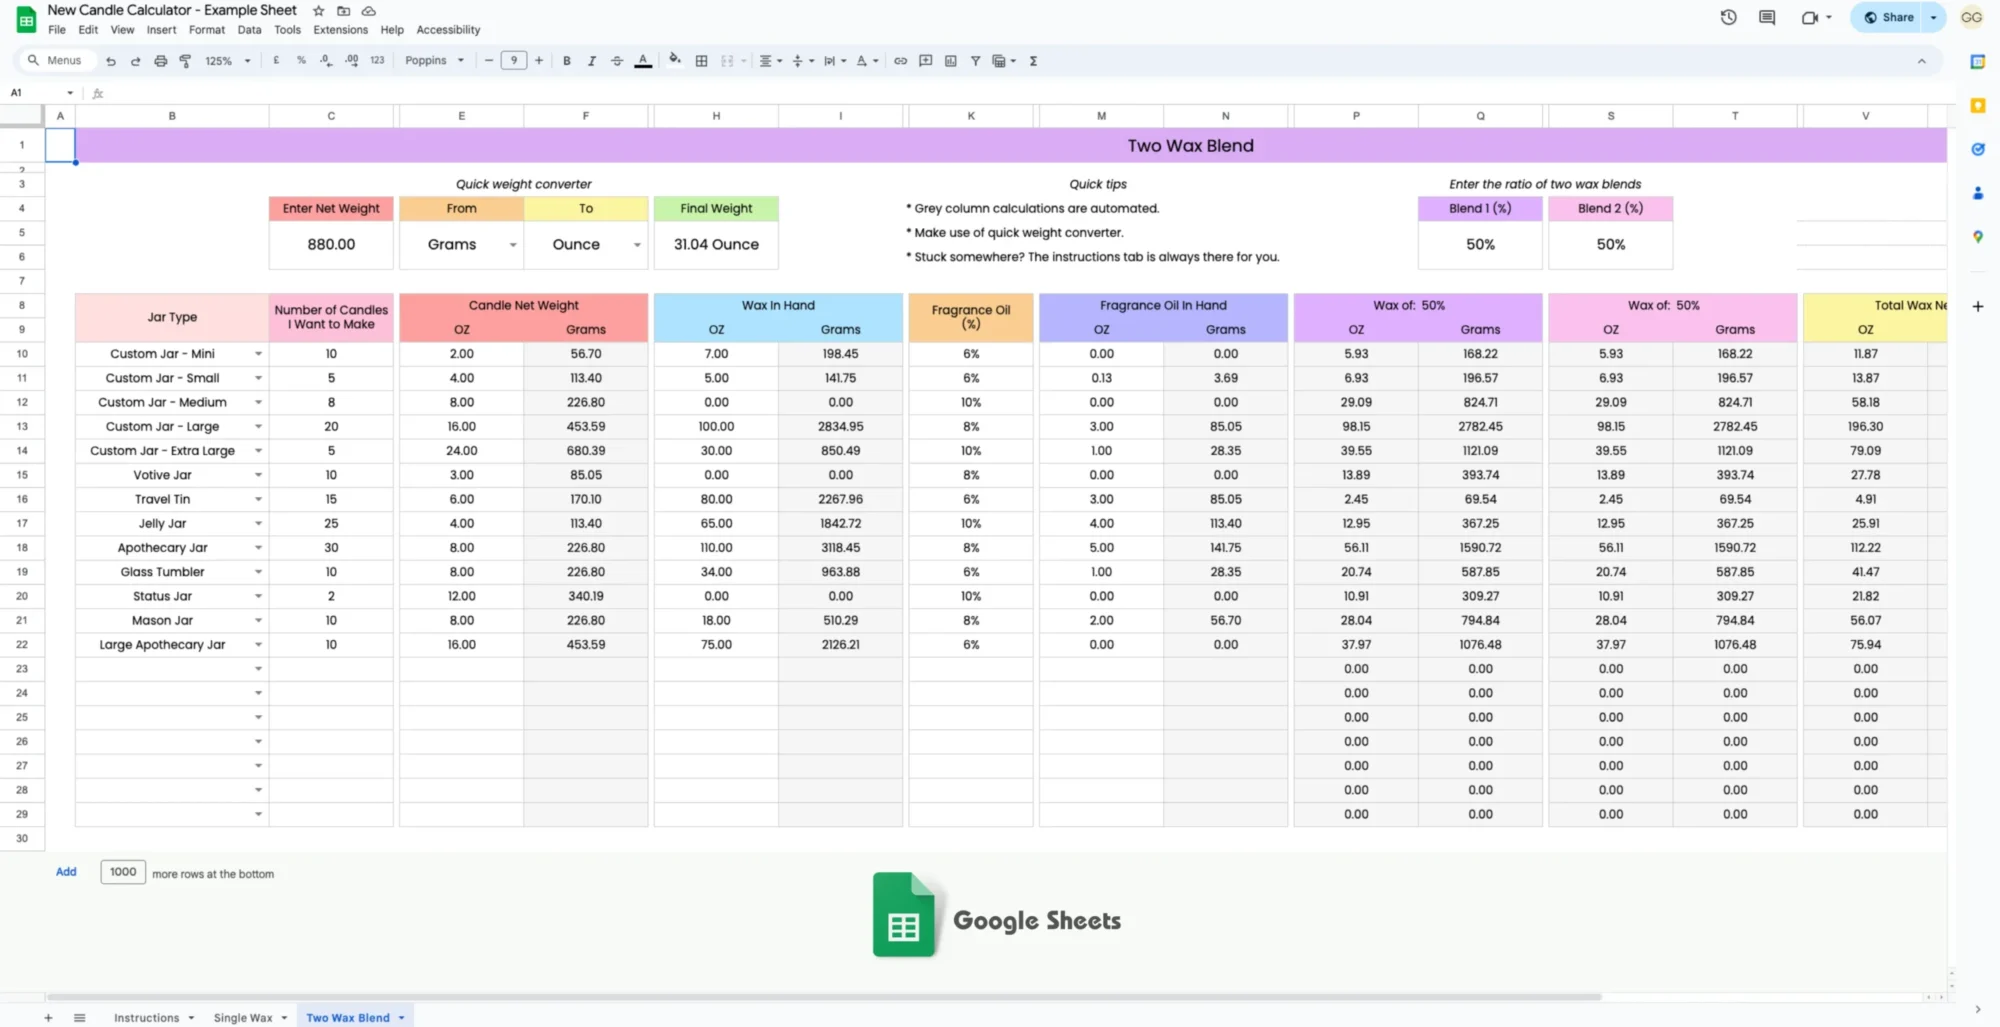Insert a chart from the toolbar
The width and height of the screenshot is (2000, 1027).
pyautogui.click(x=951, y=61)
